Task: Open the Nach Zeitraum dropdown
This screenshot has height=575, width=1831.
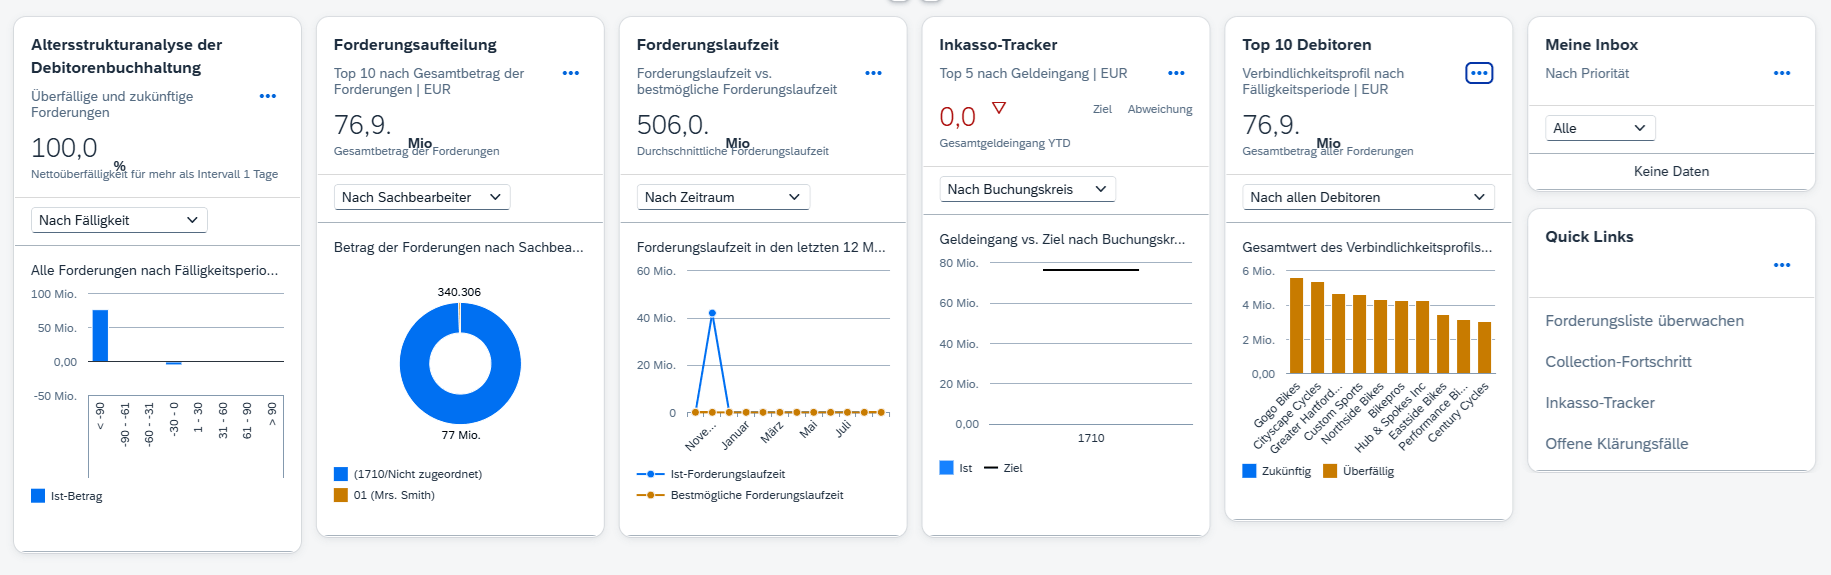Action: click(x=723, y=197)
